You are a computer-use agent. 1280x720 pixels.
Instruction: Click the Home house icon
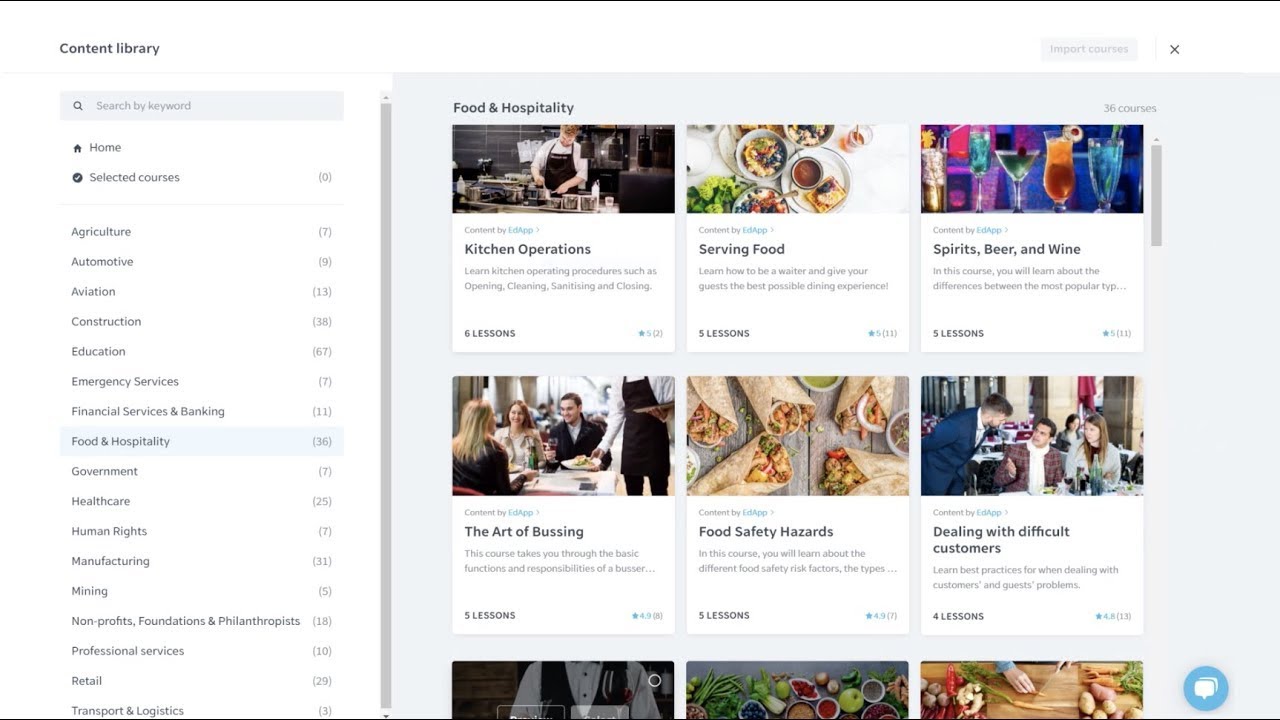coord(77,148)
